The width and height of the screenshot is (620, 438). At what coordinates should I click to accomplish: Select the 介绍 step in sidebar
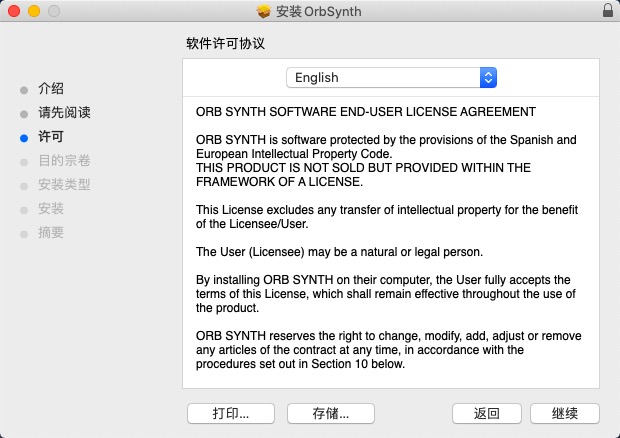point(51,89)
